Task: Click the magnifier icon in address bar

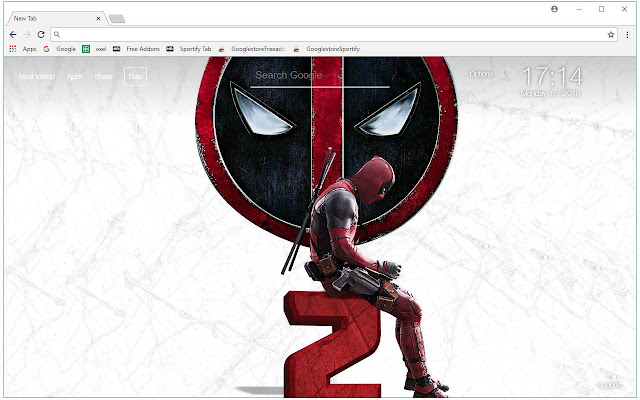Action: coord(57,35)
